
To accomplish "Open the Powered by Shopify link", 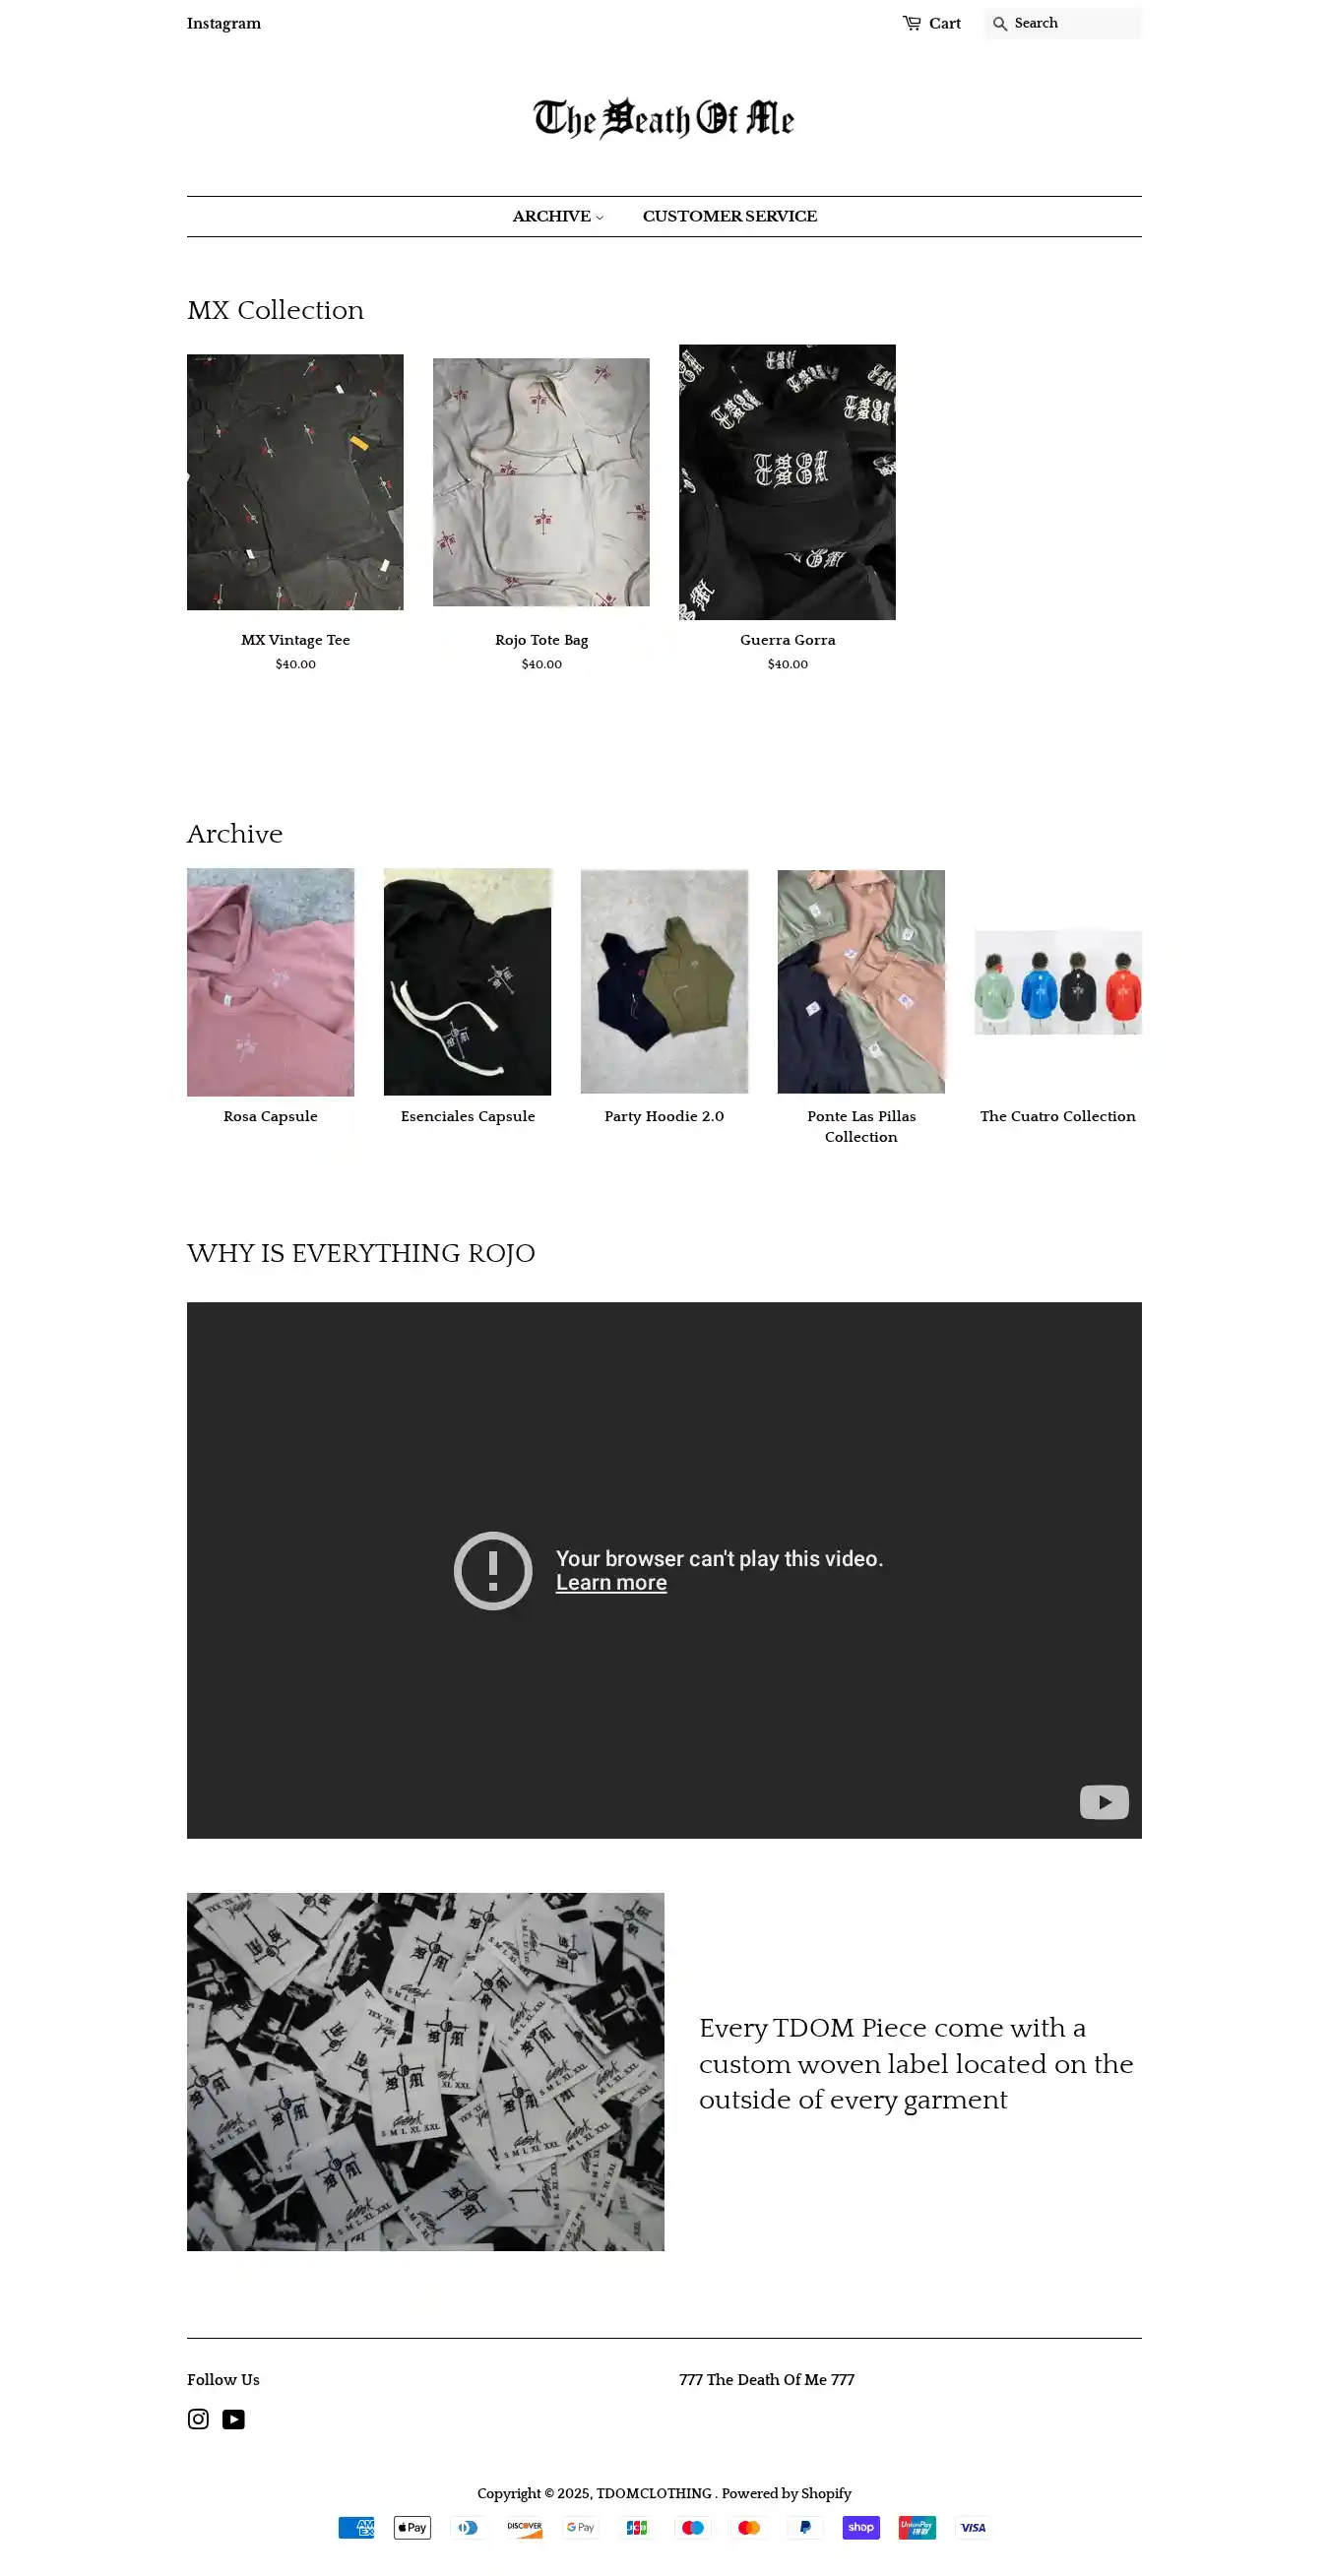I will tap(786, 2493).
